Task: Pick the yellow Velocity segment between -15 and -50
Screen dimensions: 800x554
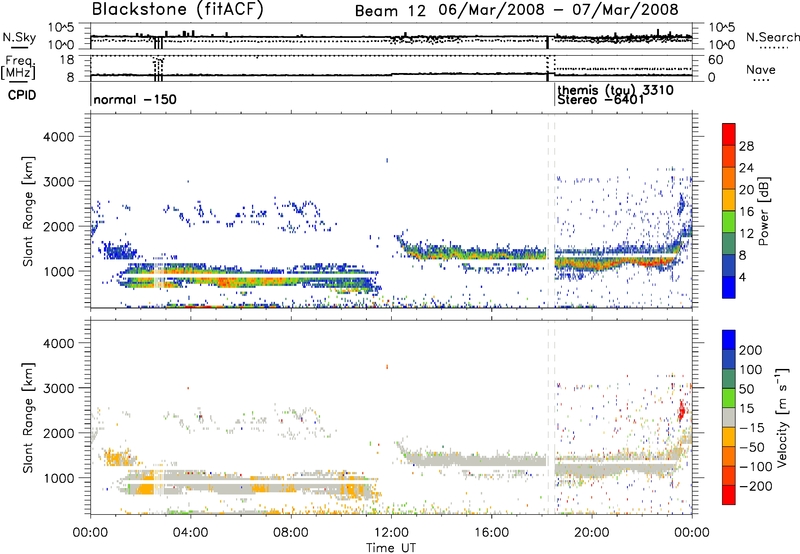Action: pos(729,437)
